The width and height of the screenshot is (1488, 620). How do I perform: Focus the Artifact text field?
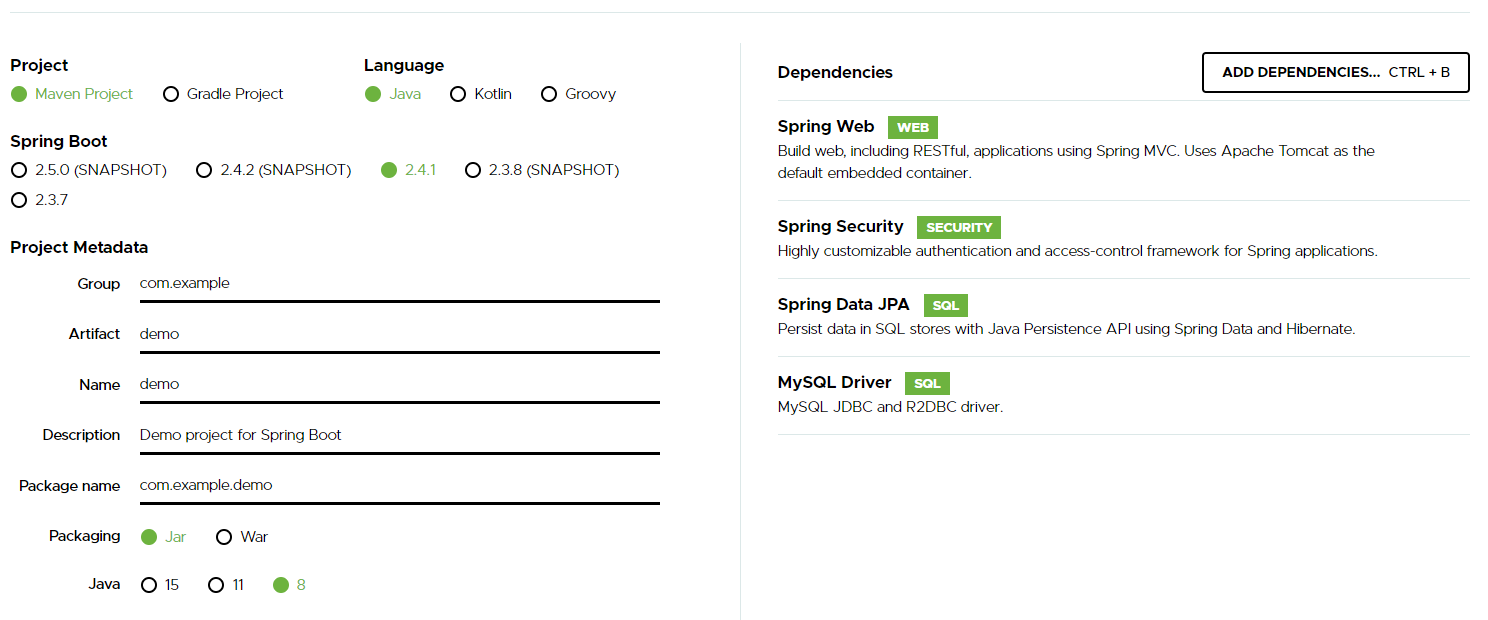tap(398, 334)
